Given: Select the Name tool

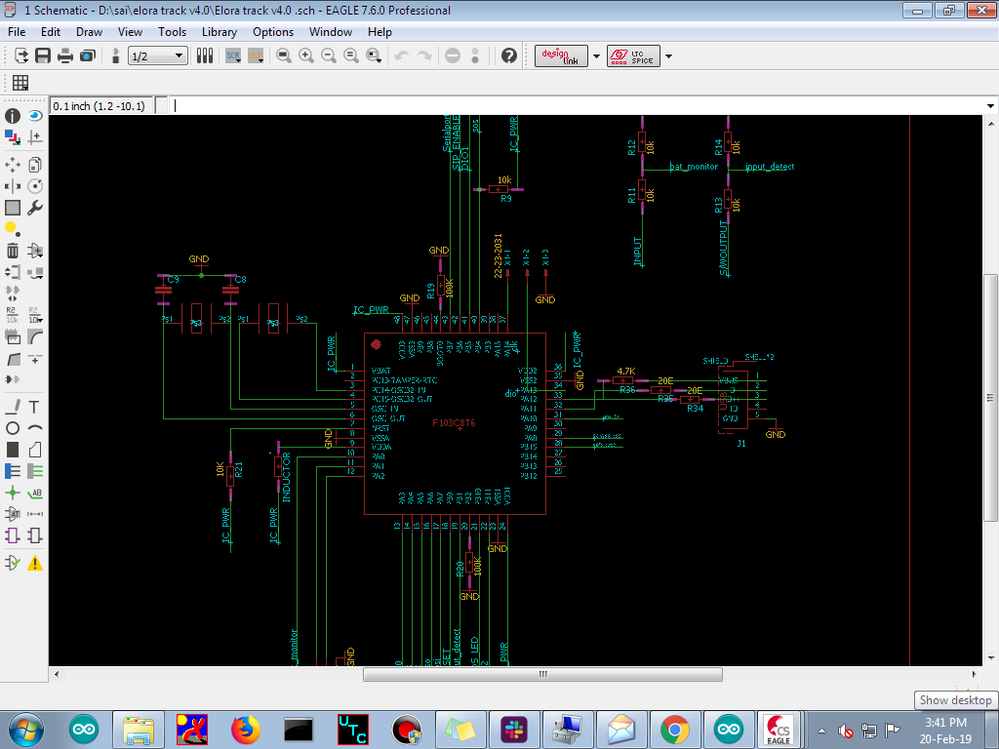Looking at the screenshot, I should pyautogui.click(x=12, y=315).
